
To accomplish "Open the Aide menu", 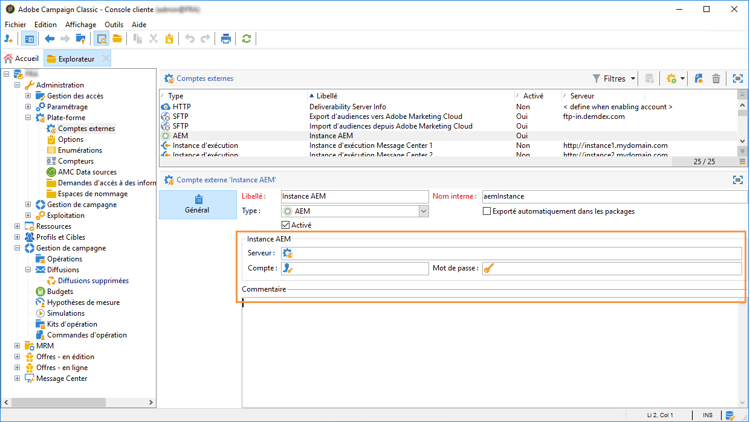I will tap(139, 24).
